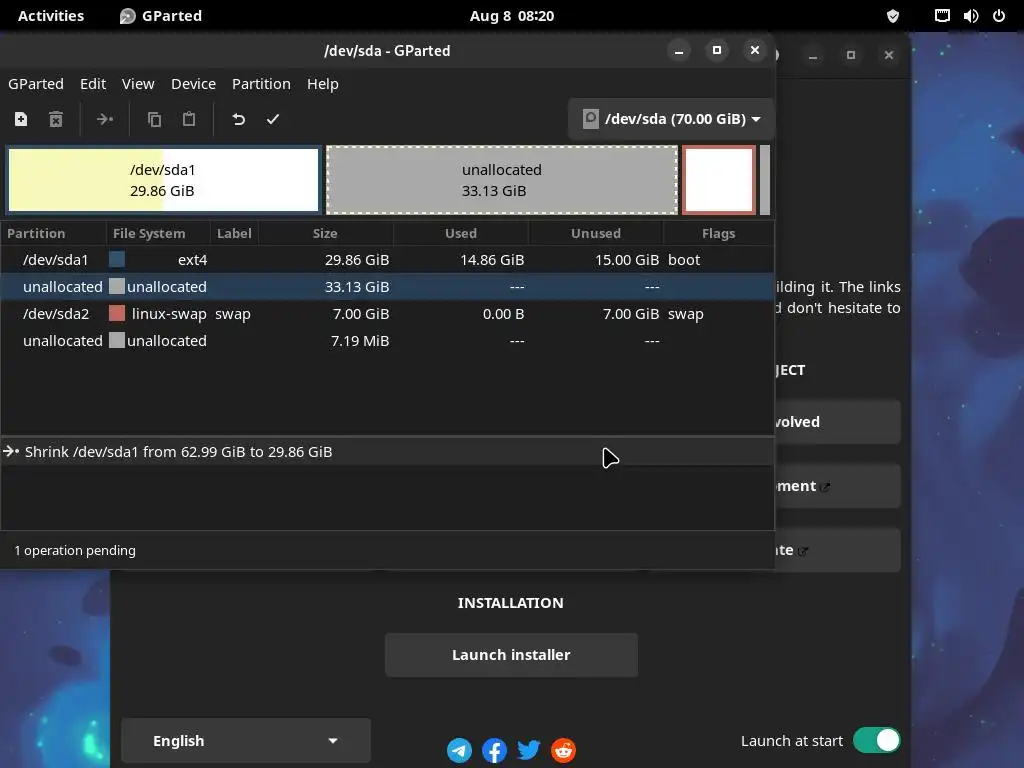Apply all operations with the checkmark icon
Screen dimensions: 1024x768
tap(273, 119)
